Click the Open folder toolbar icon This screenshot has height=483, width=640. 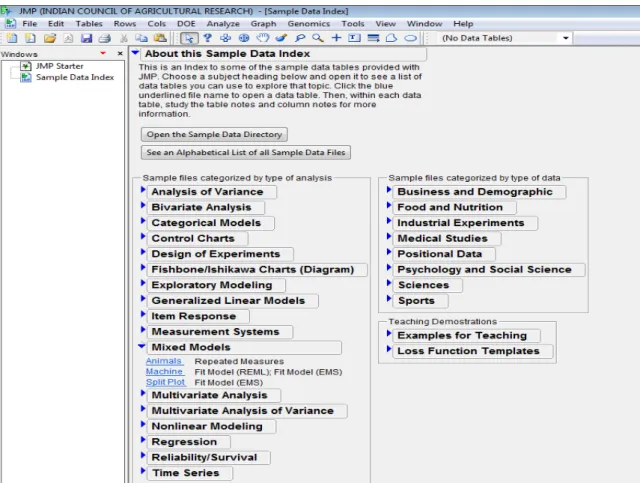[50, 38]
